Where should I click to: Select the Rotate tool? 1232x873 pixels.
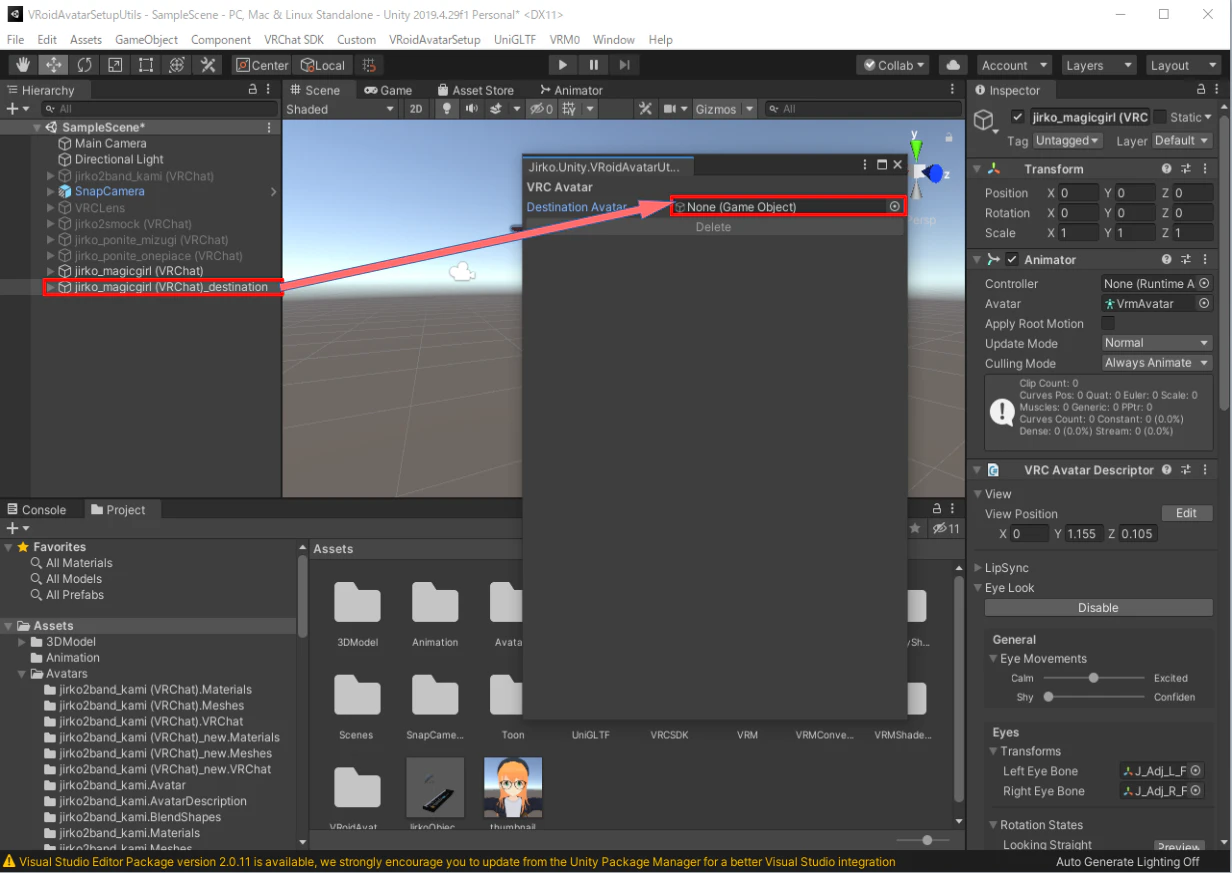[85, 65]
